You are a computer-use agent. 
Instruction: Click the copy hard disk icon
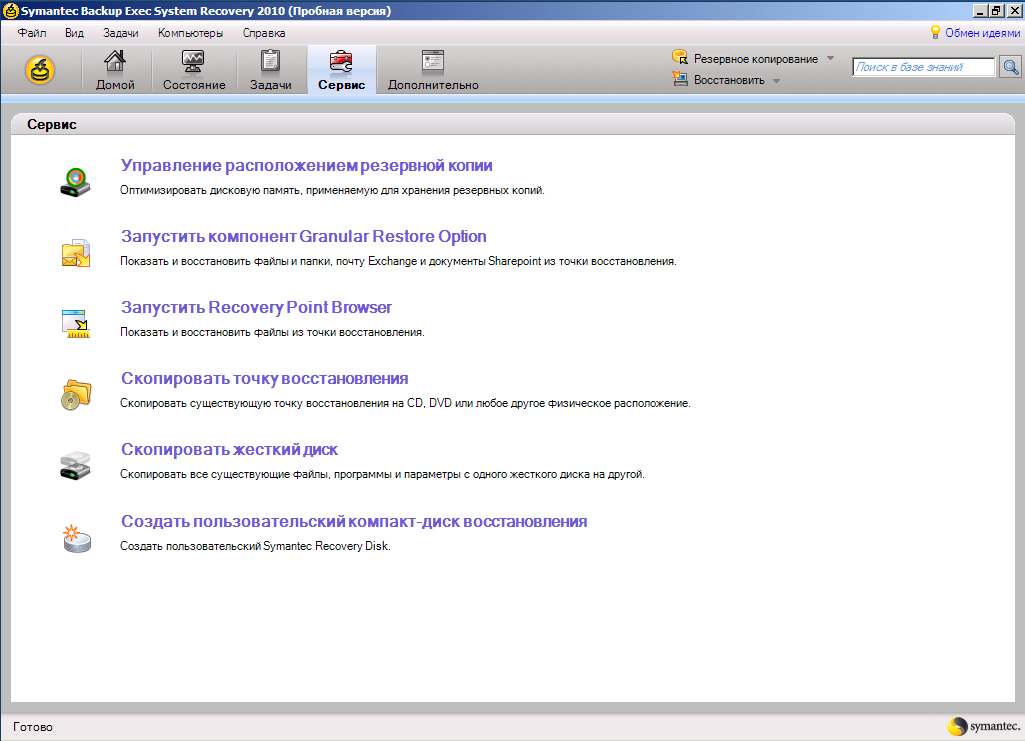76,465
